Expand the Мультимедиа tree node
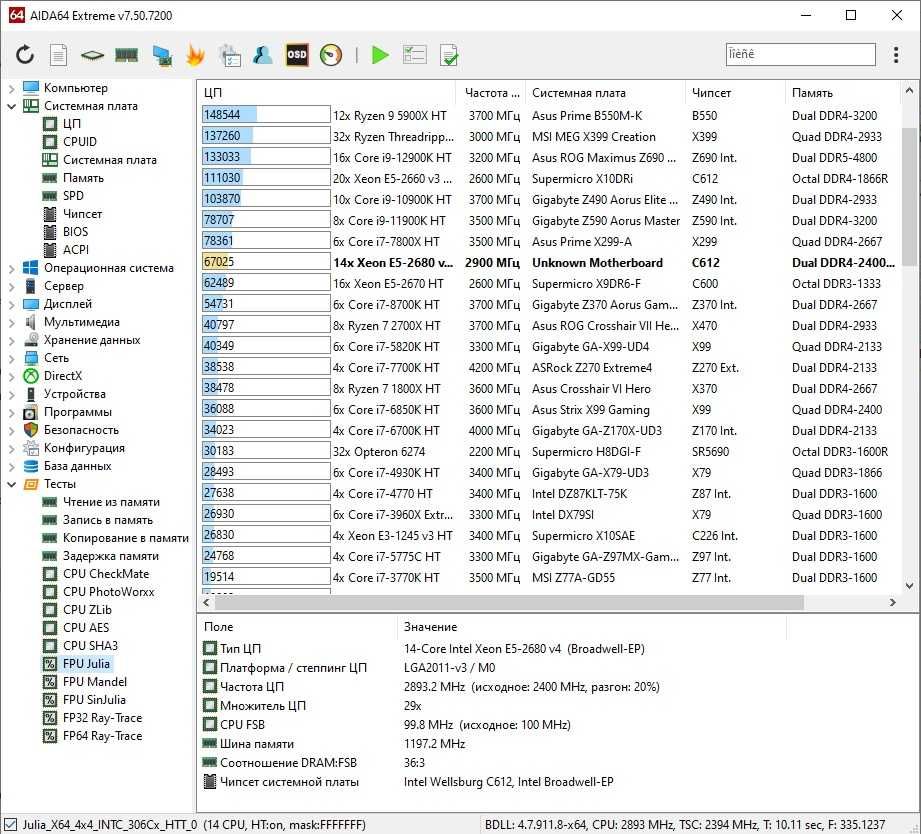Image resolution: width=921 pixels, height=834 pixels. [11, 322]
